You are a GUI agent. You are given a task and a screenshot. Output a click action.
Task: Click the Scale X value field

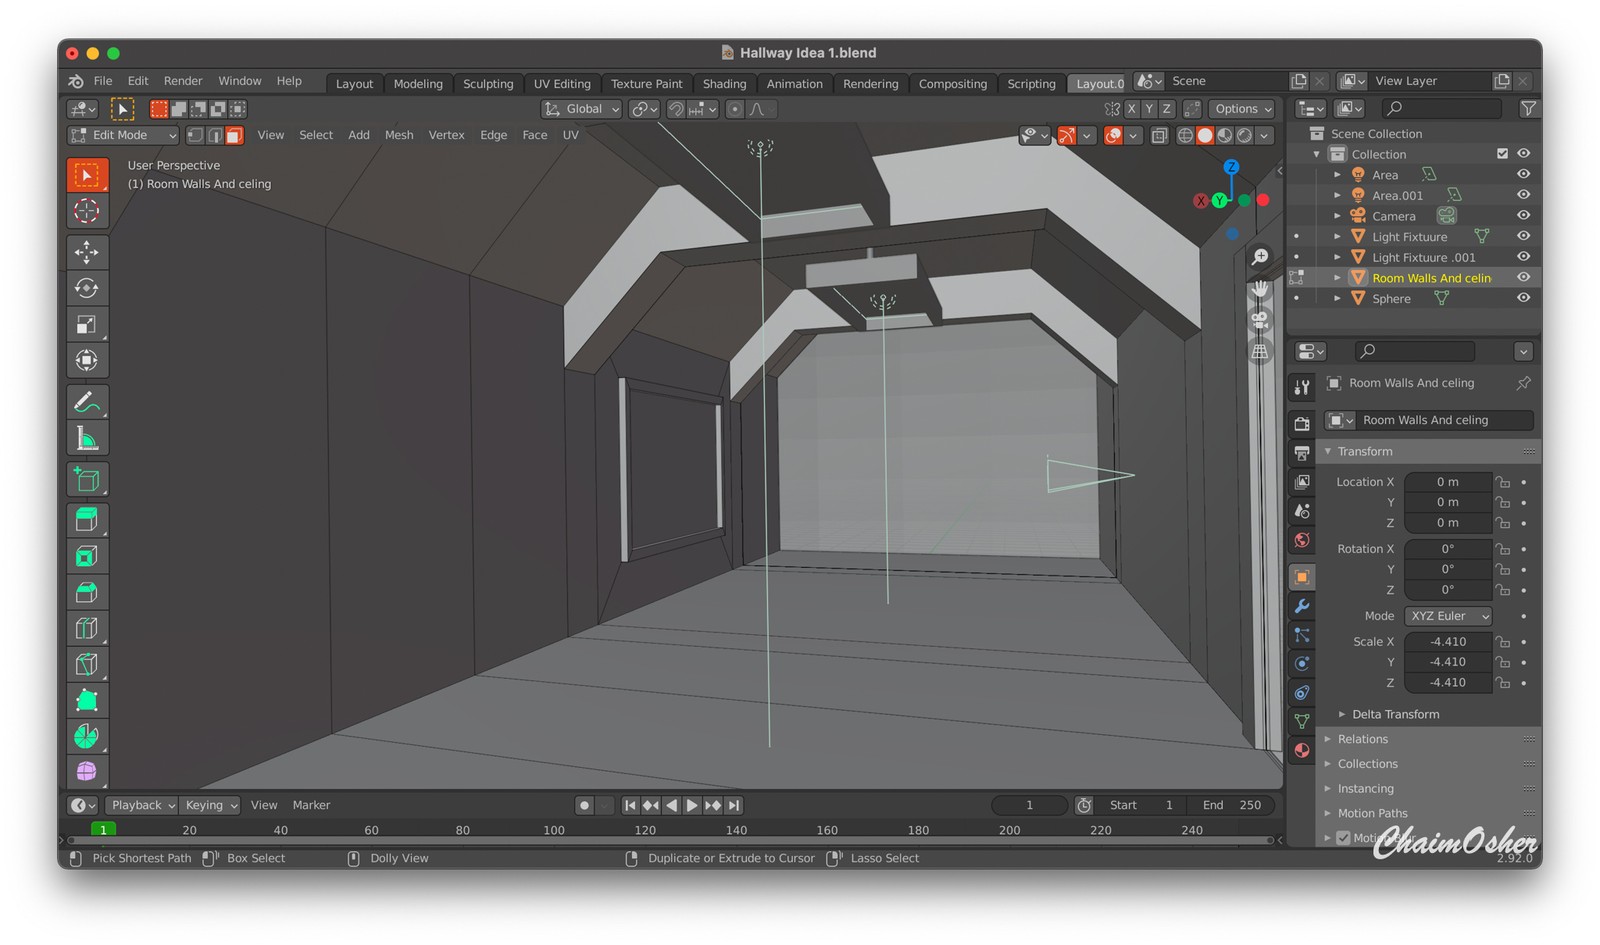[x=1447, y=642]
